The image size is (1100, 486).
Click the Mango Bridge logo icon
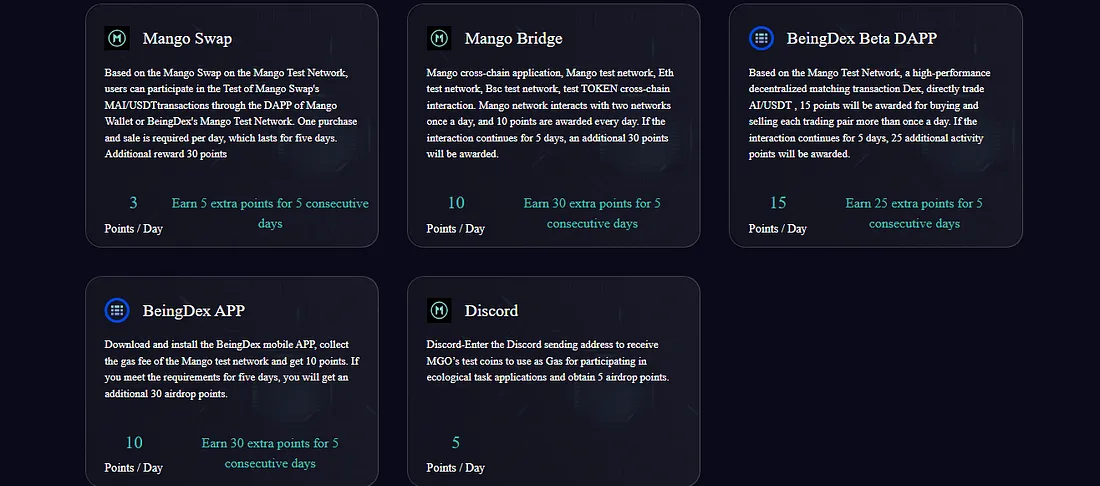[x=439, y=38]
